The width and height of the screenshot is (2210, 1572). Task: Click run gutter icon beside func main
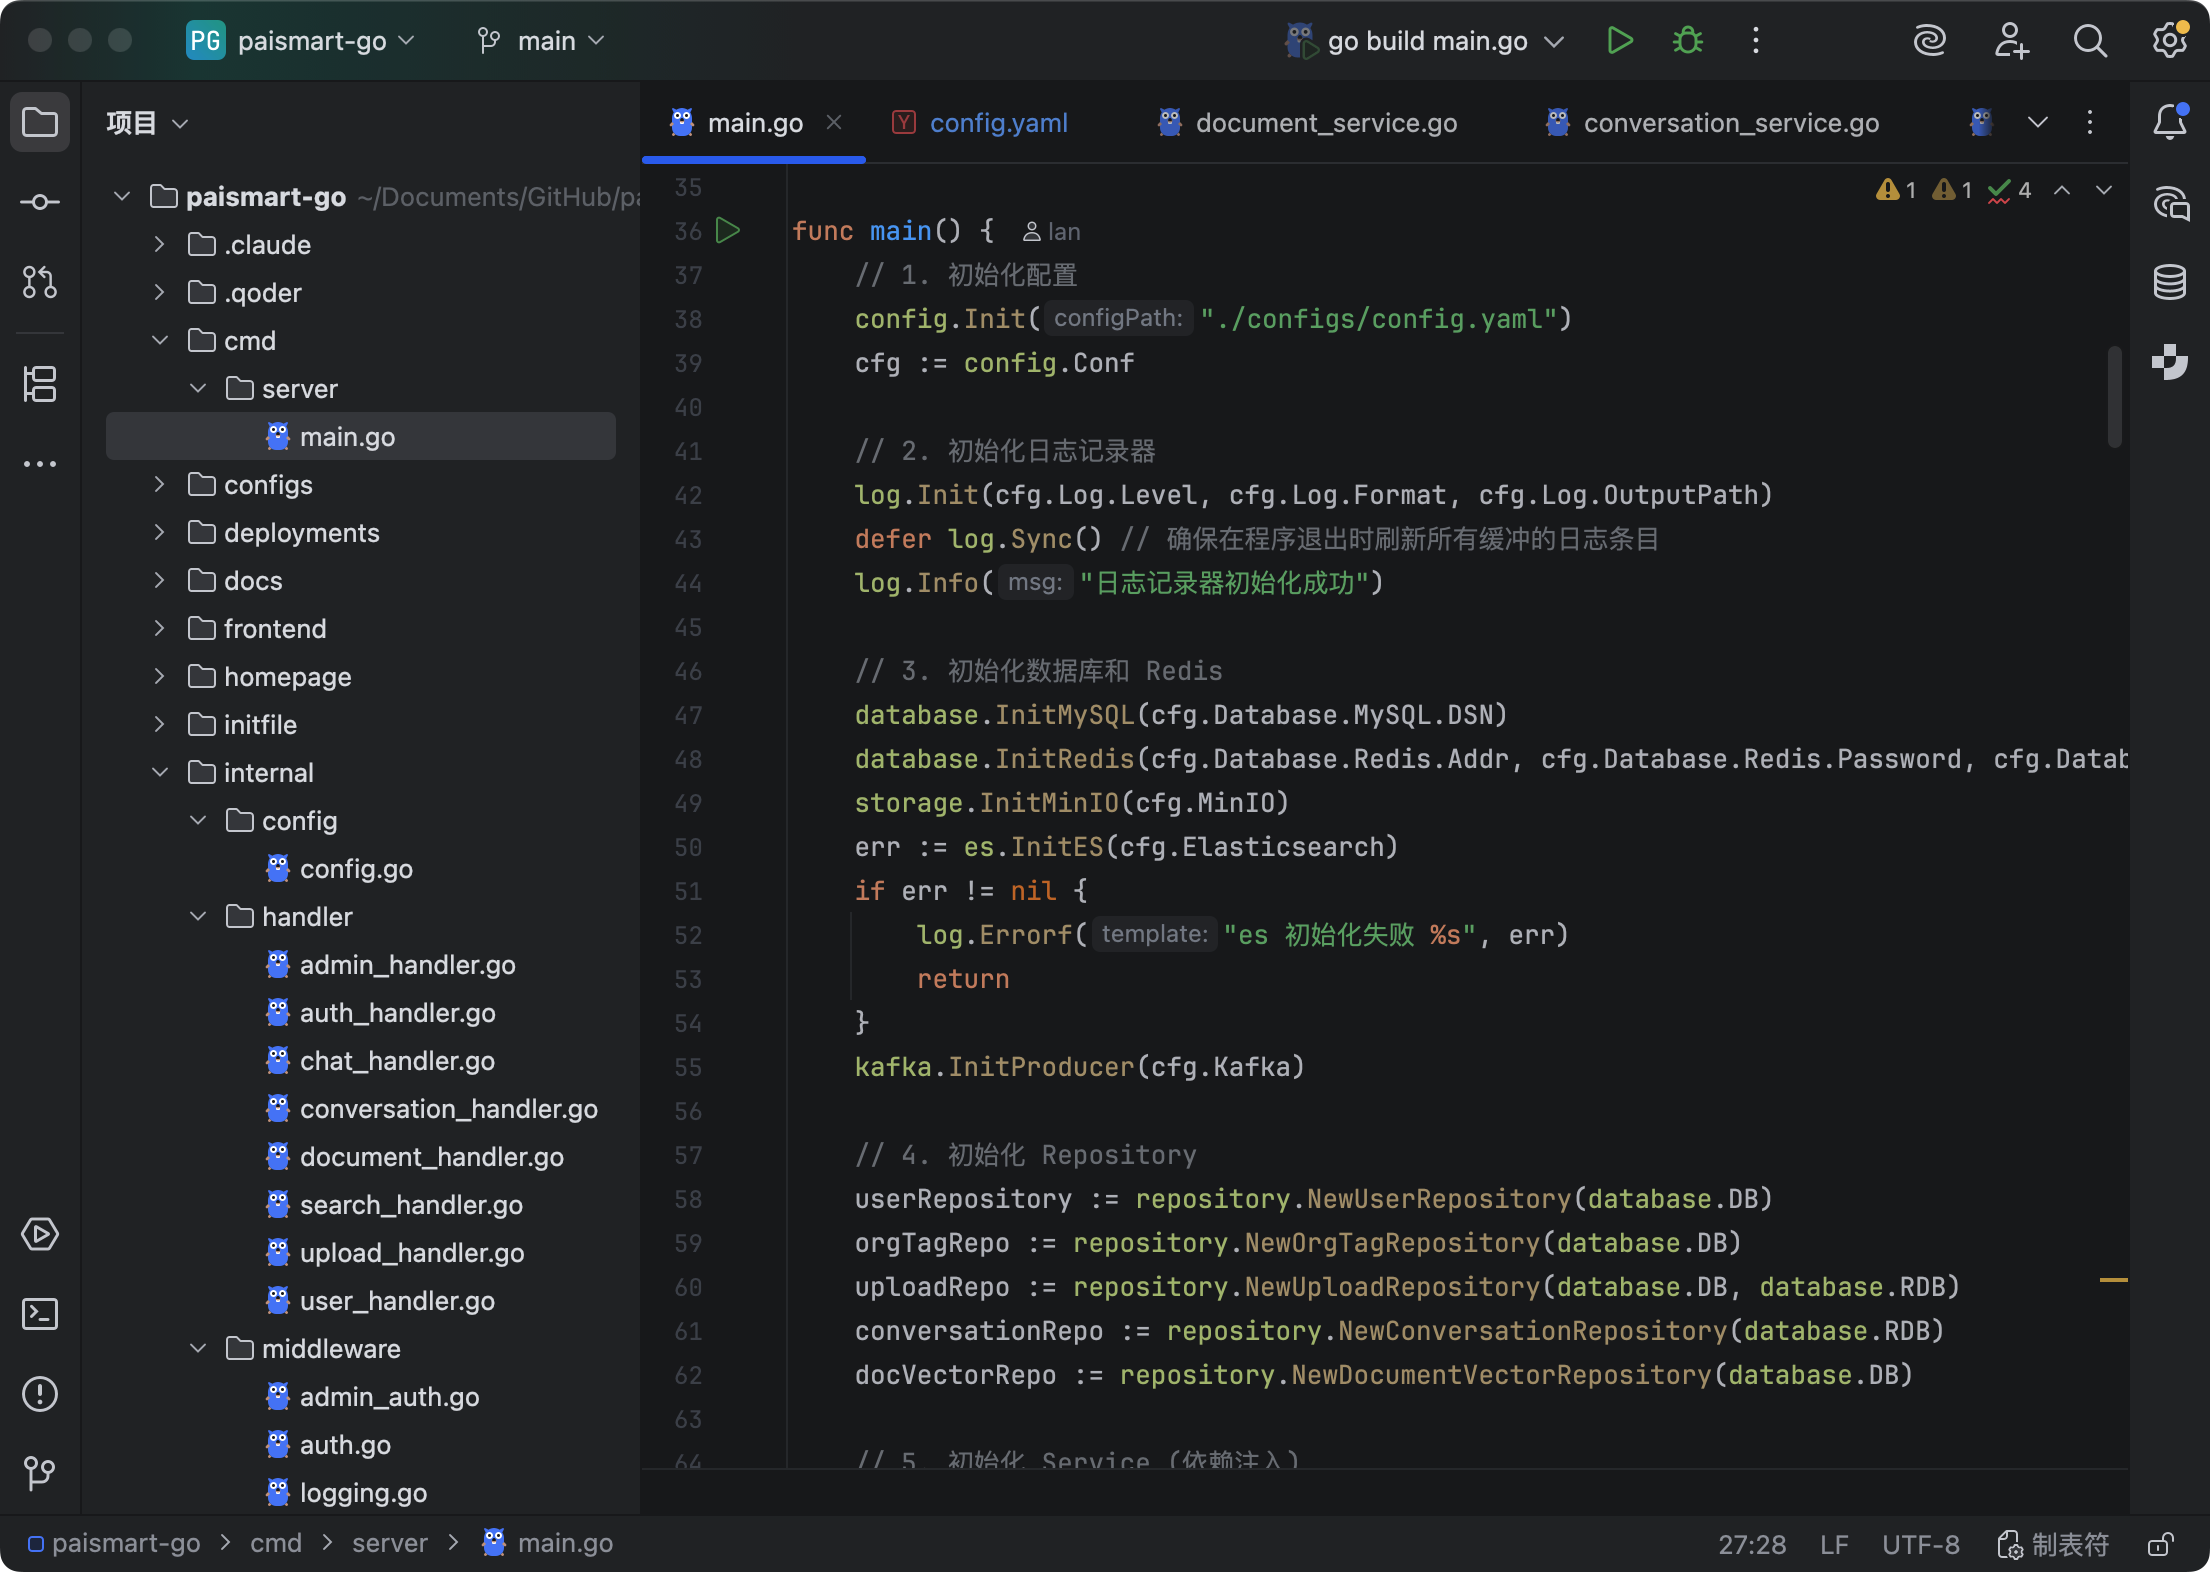pyautogui.click(x=728, y=231)
